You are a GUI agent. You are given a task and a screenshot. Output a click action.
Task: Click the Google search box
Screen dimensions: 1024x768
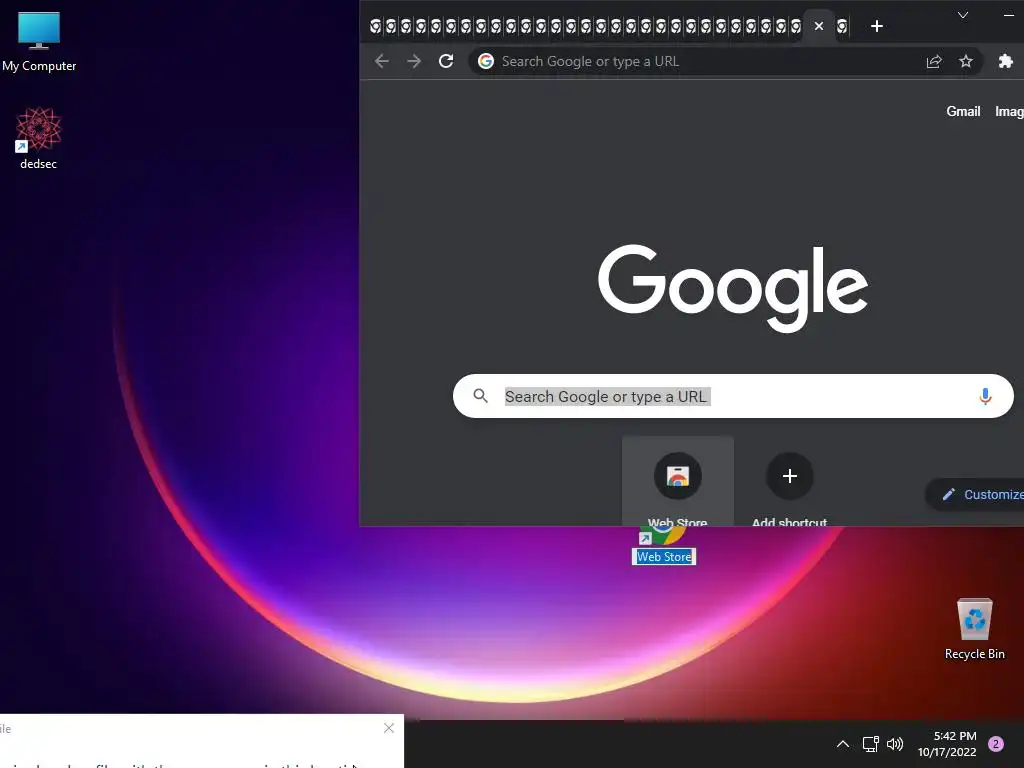pyautogui.click(x=733, y=396)
